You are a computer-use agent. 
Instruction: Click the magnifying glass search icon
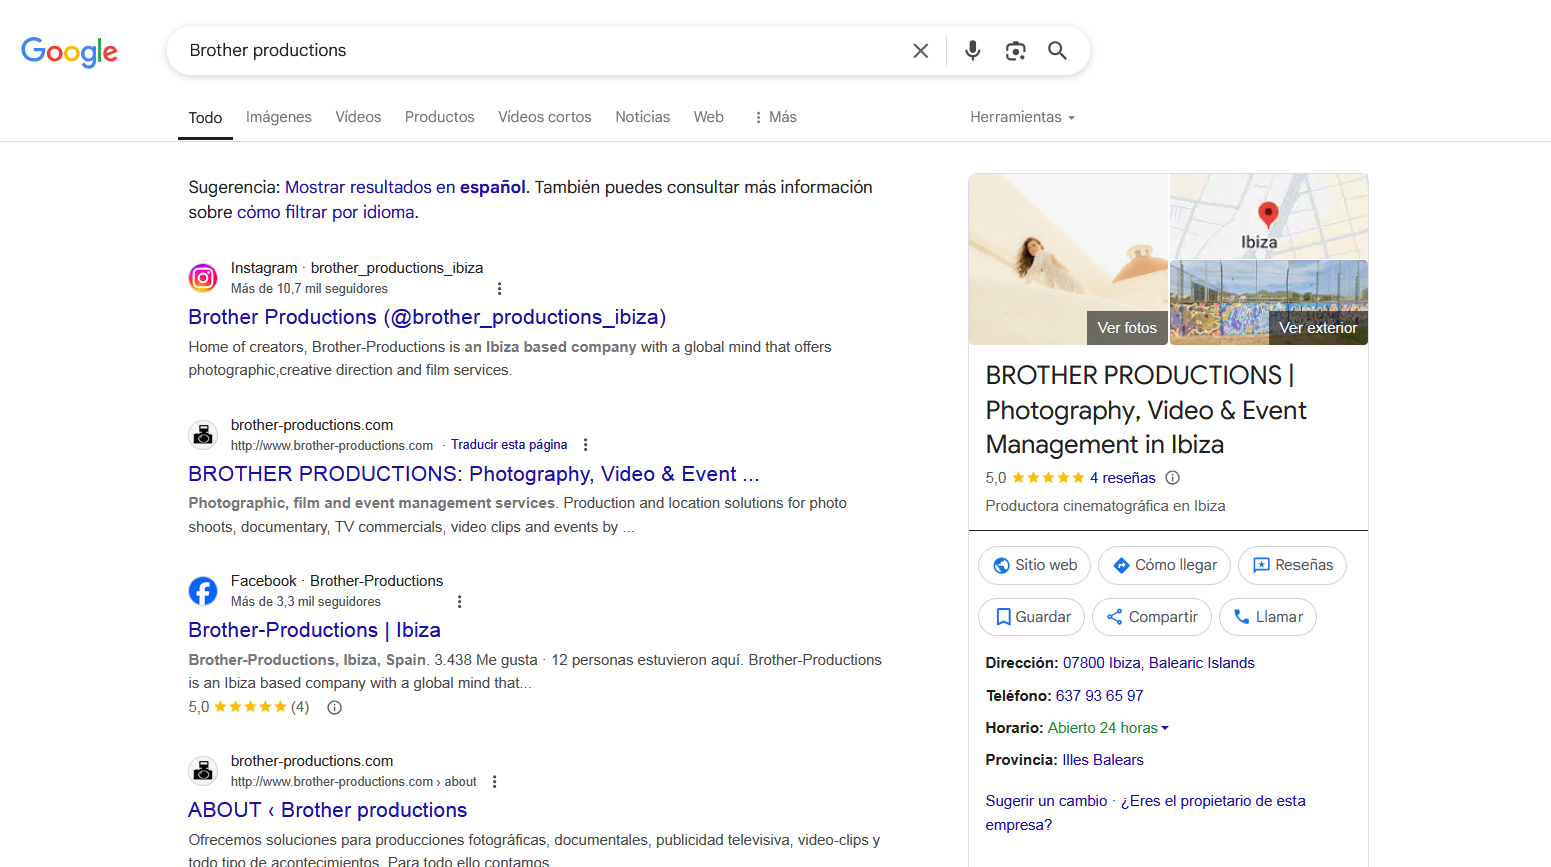1057,51
